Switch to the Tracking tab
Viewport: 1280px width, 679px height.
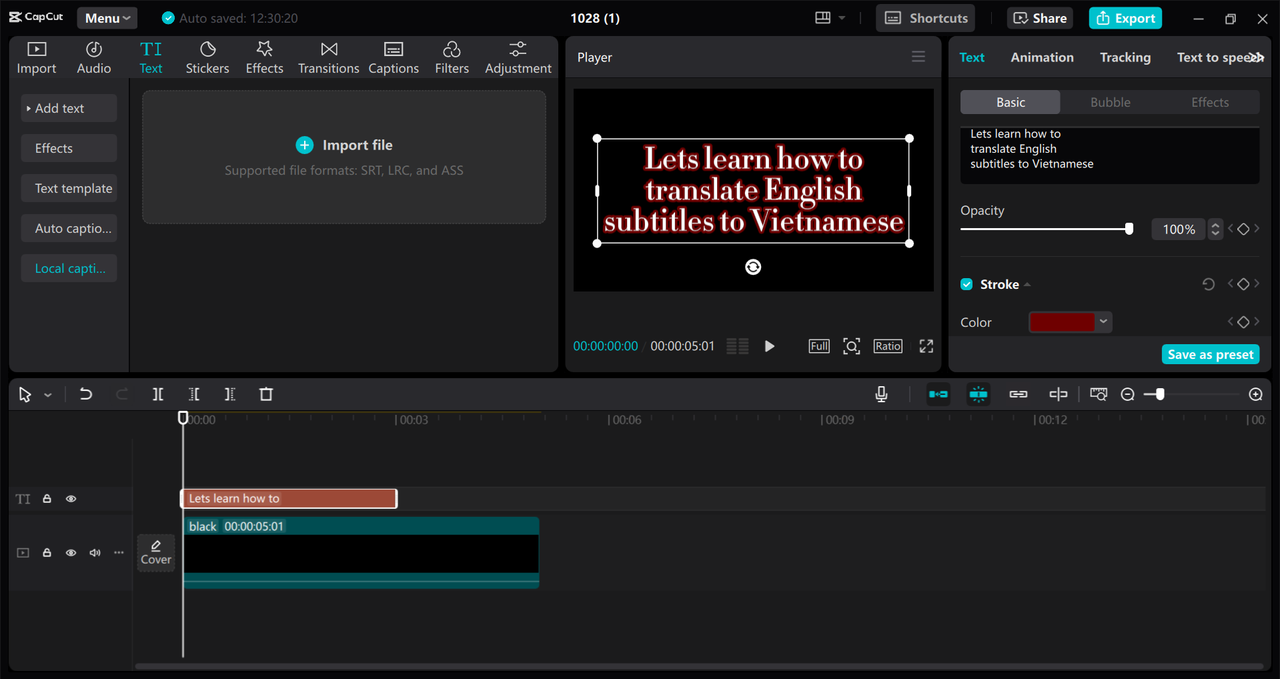coord(1125,57)
